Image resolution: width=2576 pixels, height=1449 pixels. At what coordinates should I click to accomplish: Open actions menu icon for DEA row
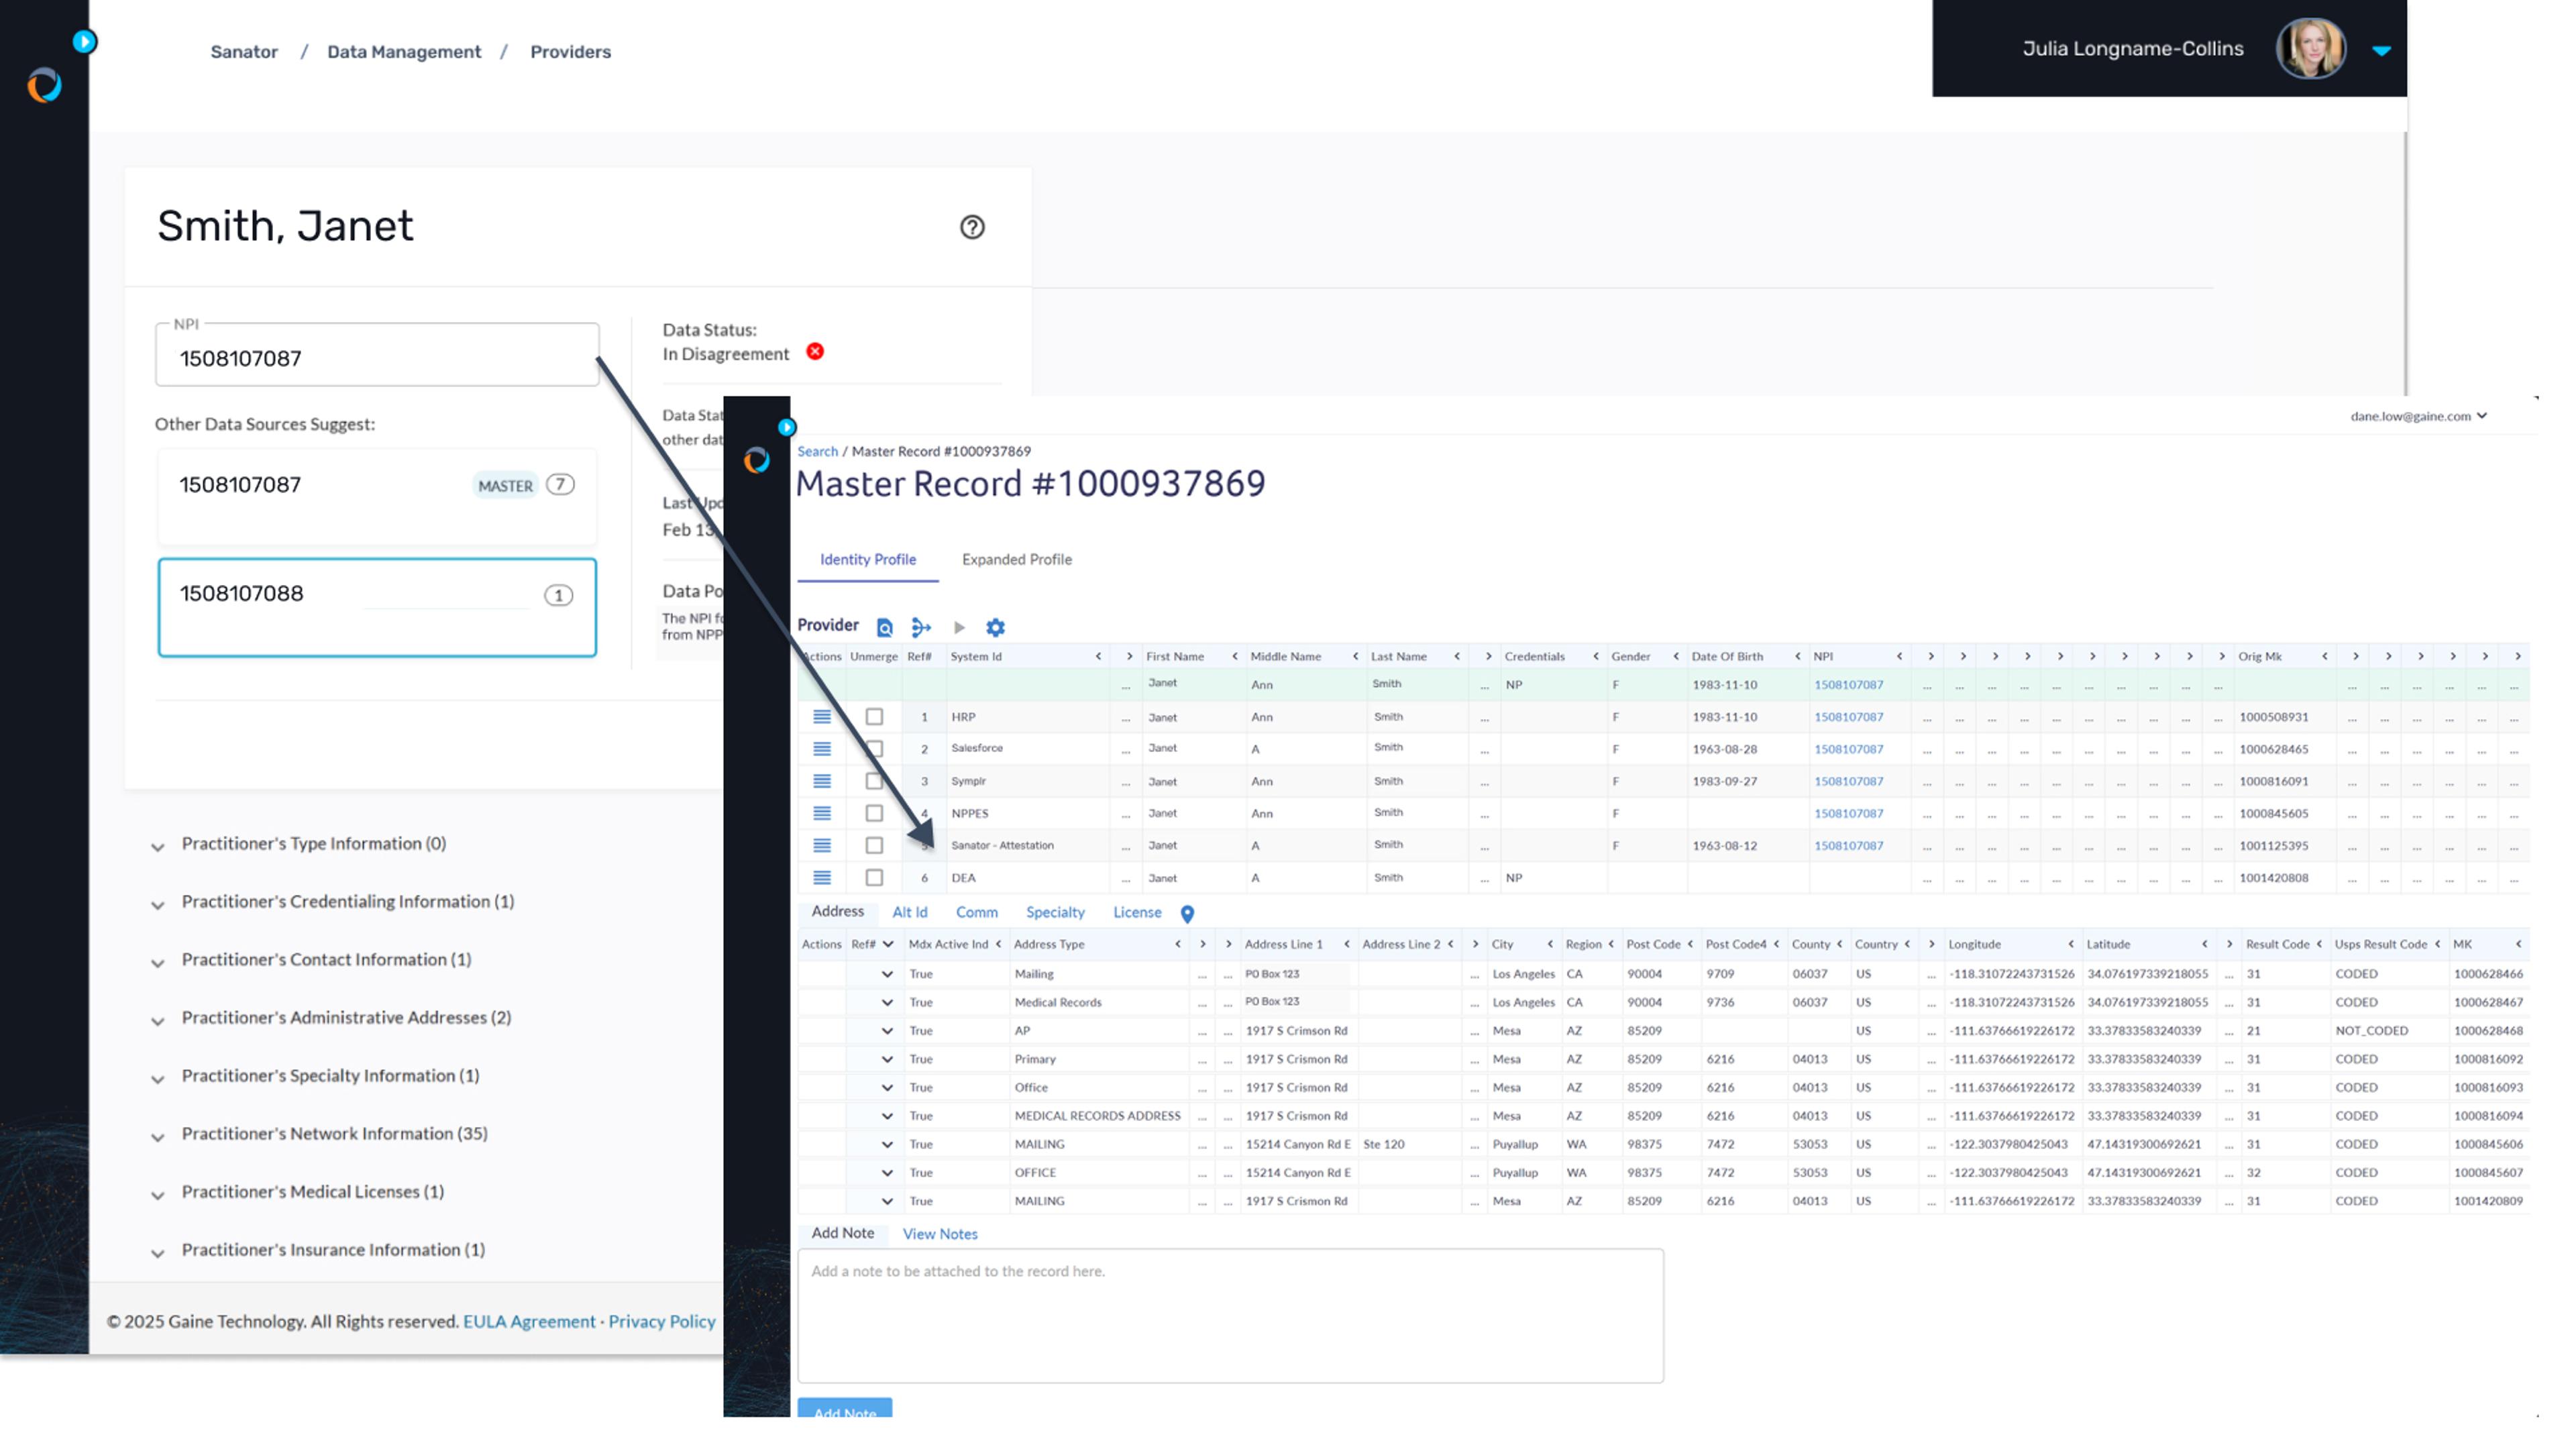coord(822,877)
